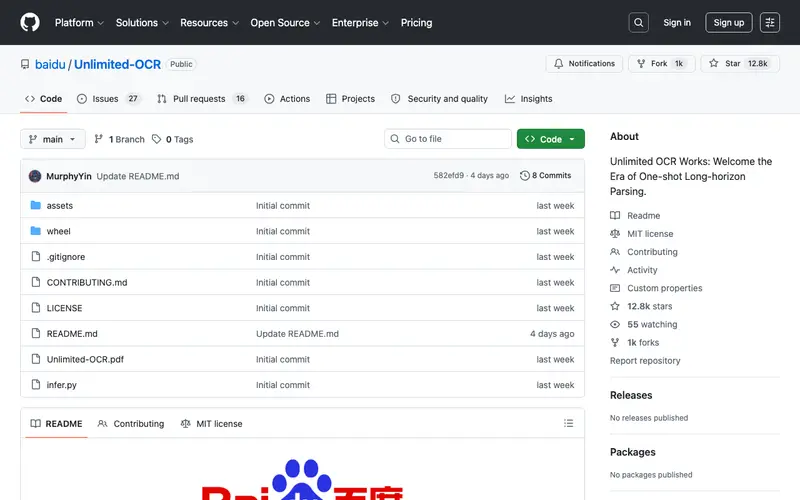
Task: Expand the Platform menu
Action: point(79,23)
